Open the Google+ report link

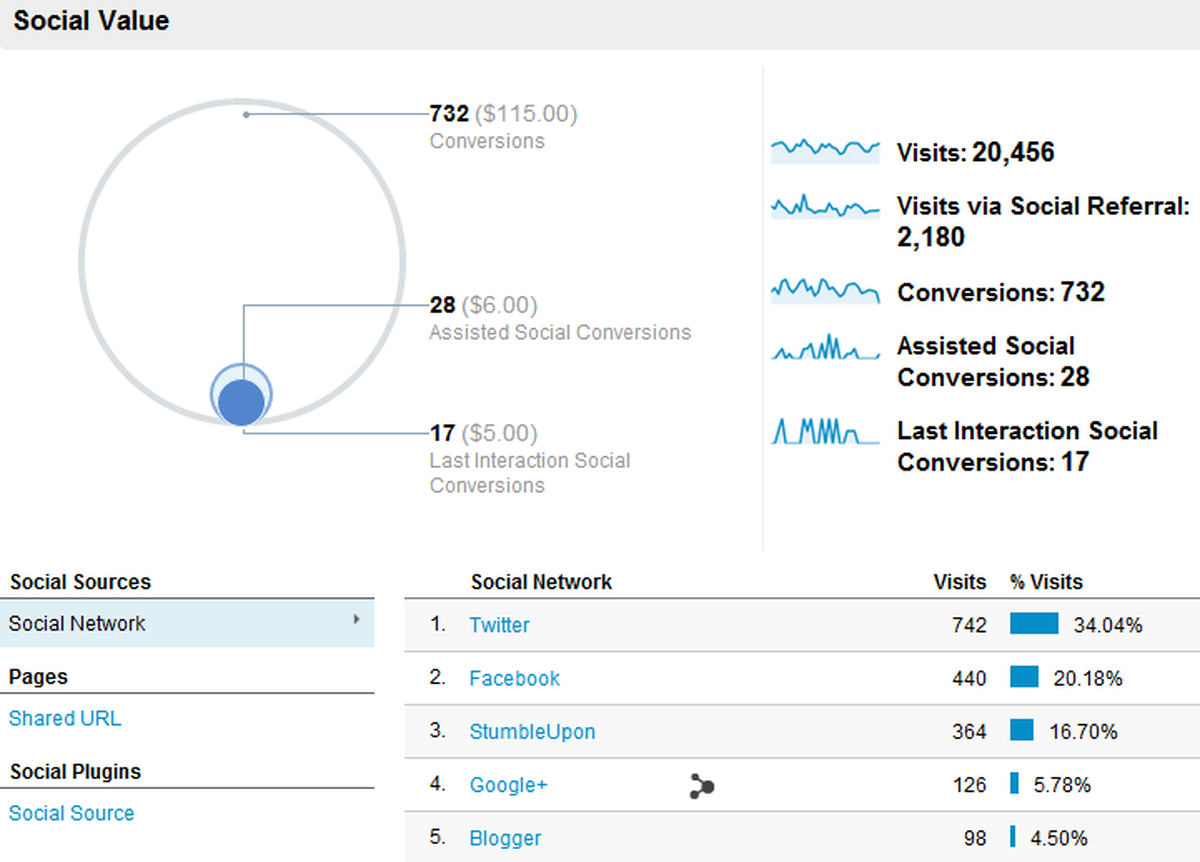tap(508, 786)
